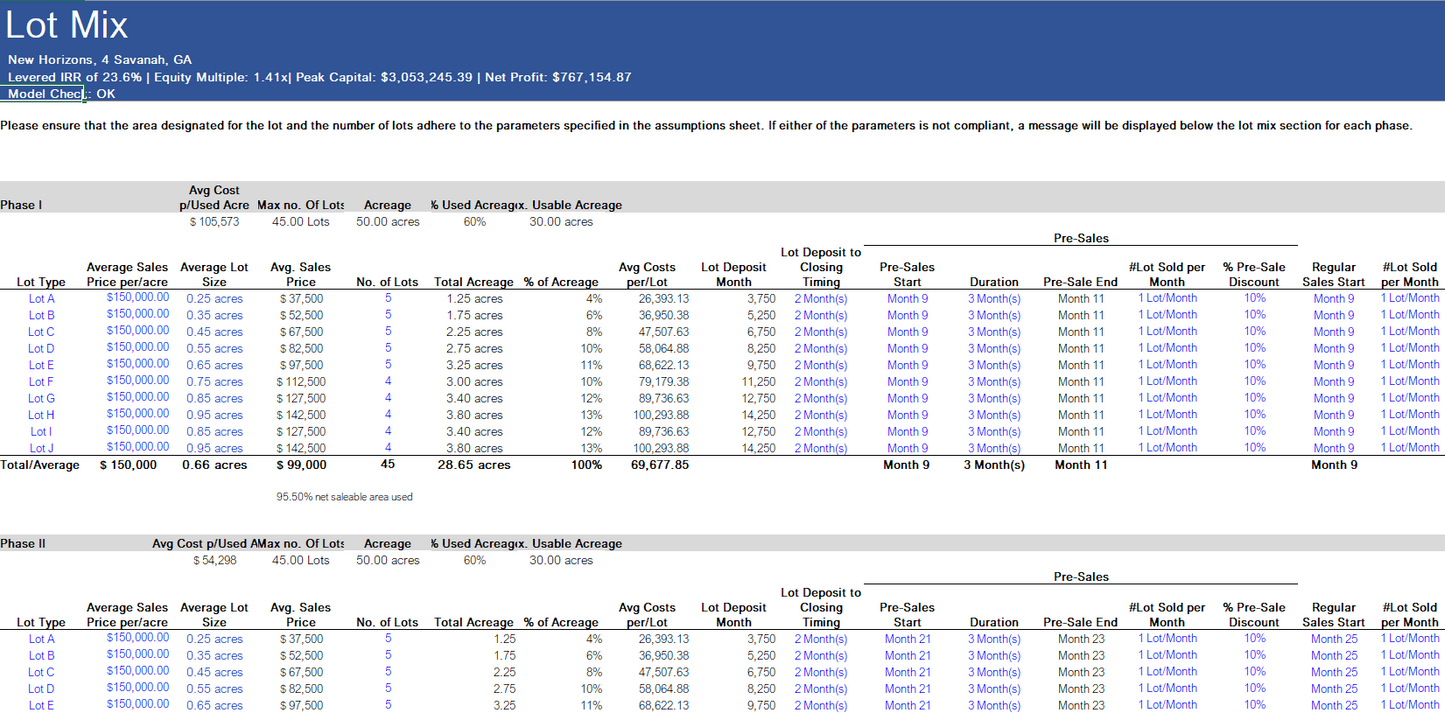Select Phase I Lot B deposit closing timing
The width and height of the screenshot is (1445, 713).
coord(820,315)
